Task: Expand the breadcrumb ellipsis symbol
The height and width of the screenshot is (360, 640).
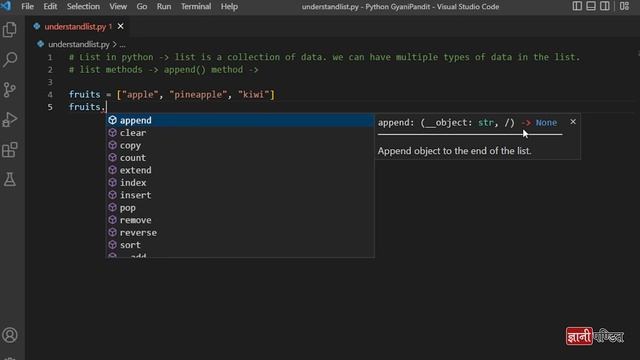Action: [122, 44]
